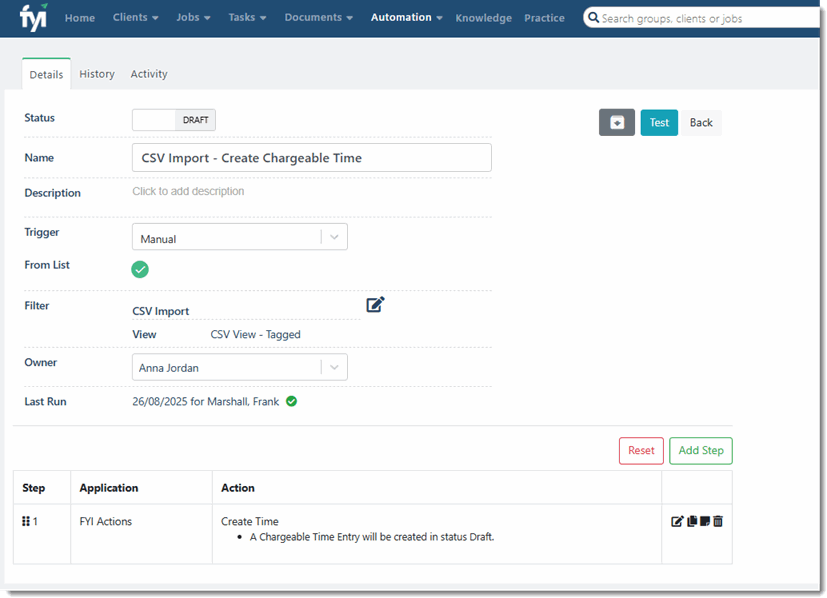This screenshot has width=827, height=598.
Task: Open the Trigger dropdown showing Manual
Action: pyautogui.click(x=239, y=237)
